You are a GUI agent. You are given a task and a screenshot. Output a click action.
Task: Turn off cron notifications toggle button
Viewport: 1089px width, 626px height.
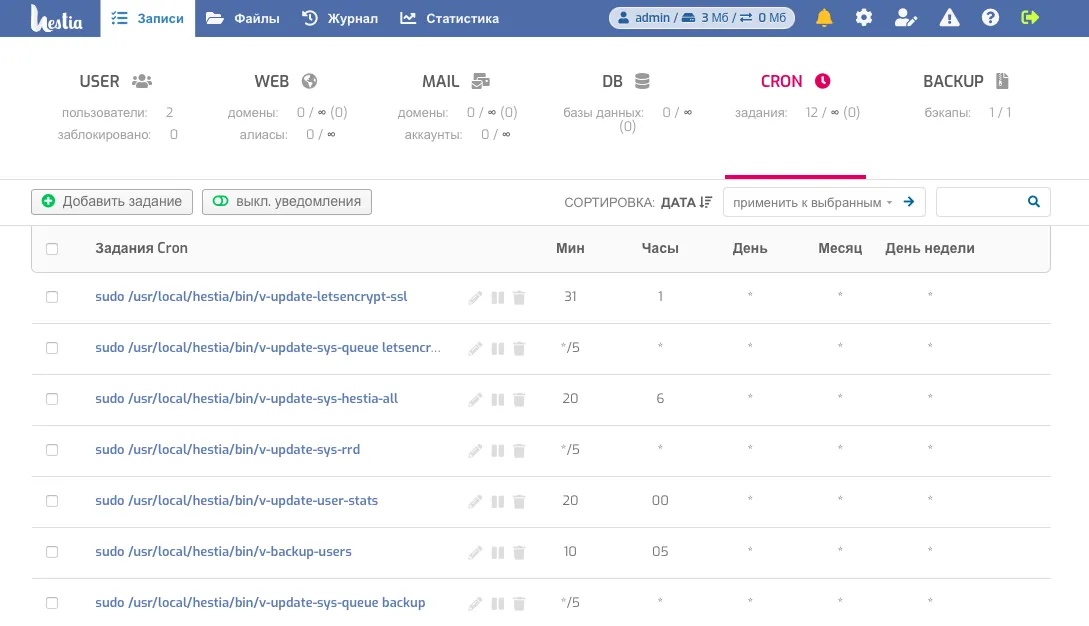pos(287,202)
